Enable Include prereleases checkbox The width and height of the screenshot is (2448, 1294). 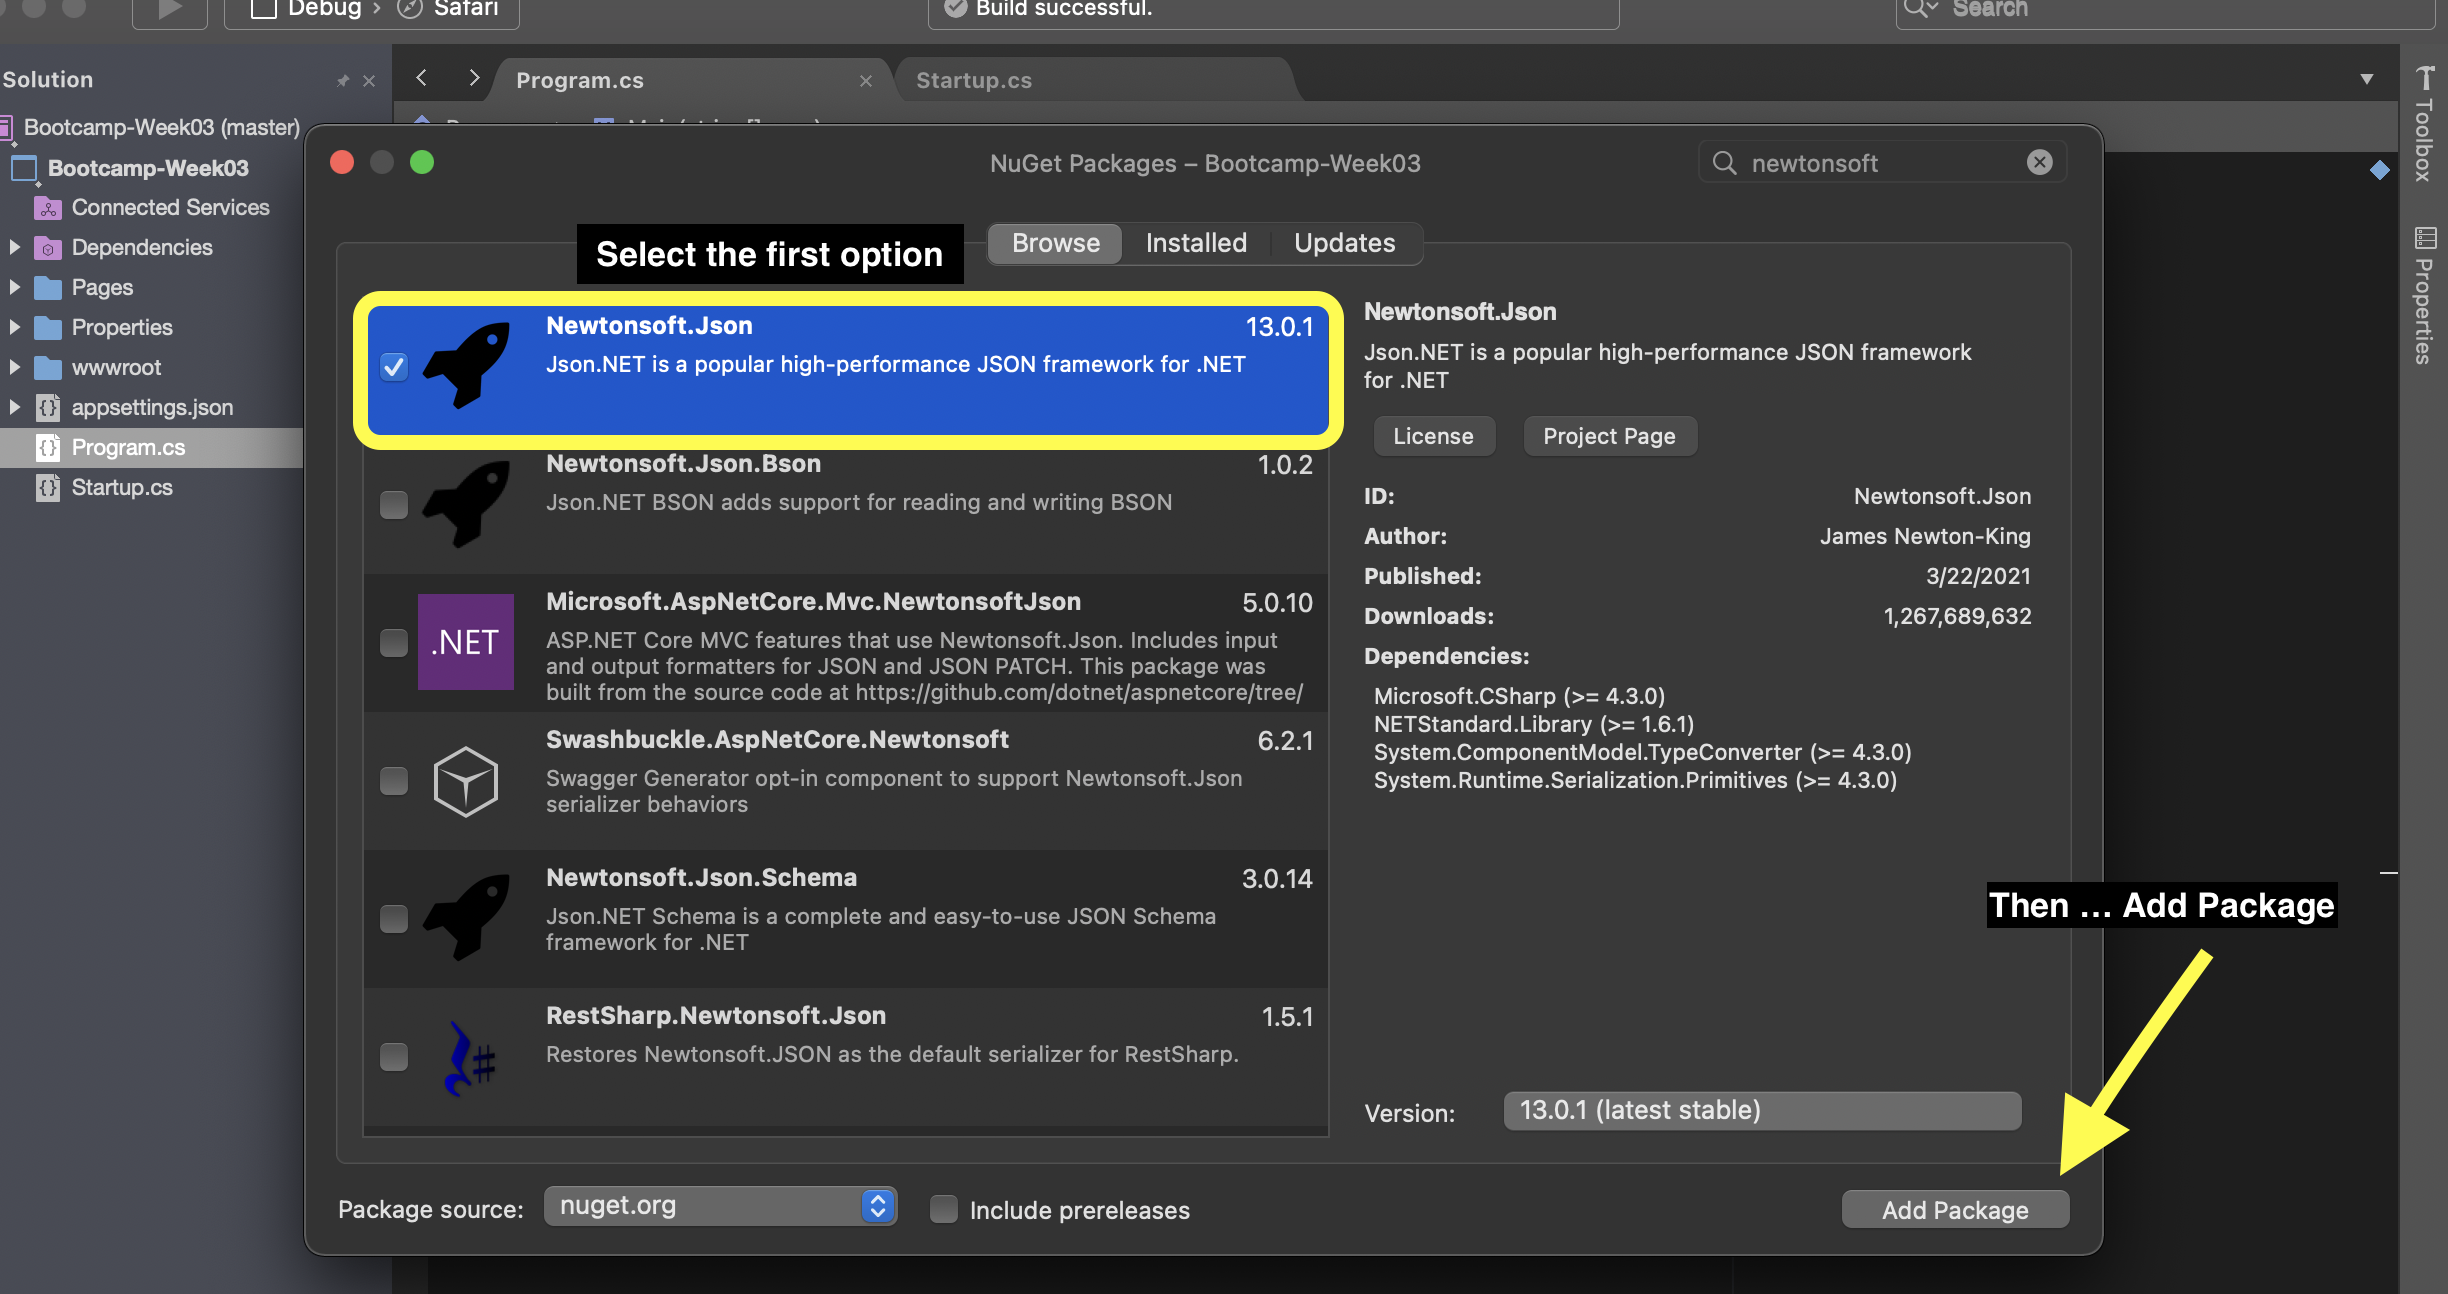pyautogui.click(x=944, y=1209)
